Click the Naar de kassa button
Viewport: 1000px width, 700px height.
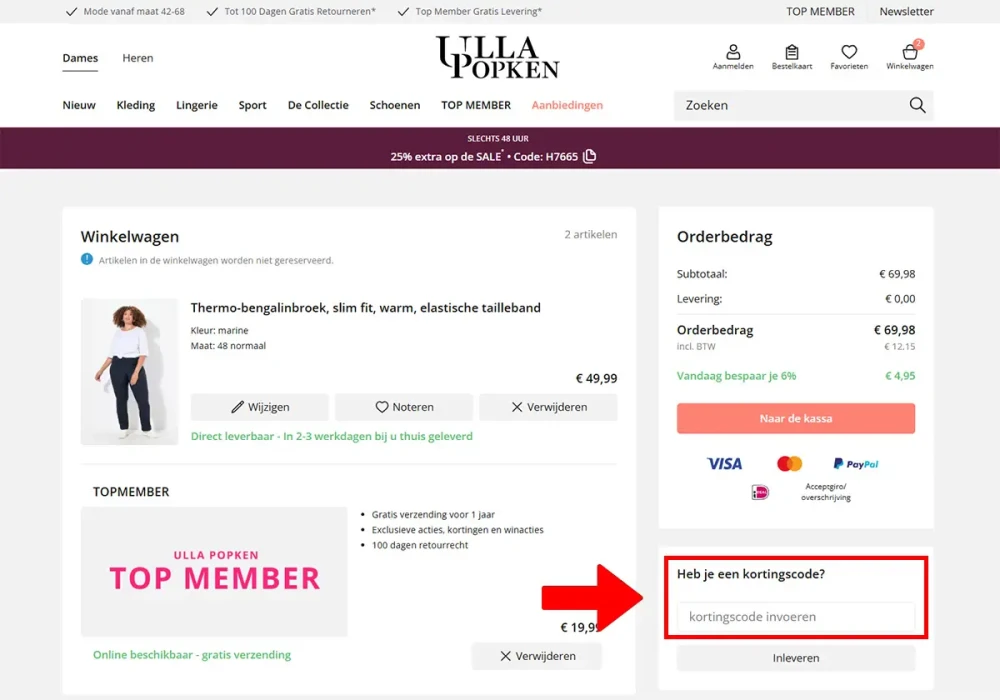tap(795, 418)
